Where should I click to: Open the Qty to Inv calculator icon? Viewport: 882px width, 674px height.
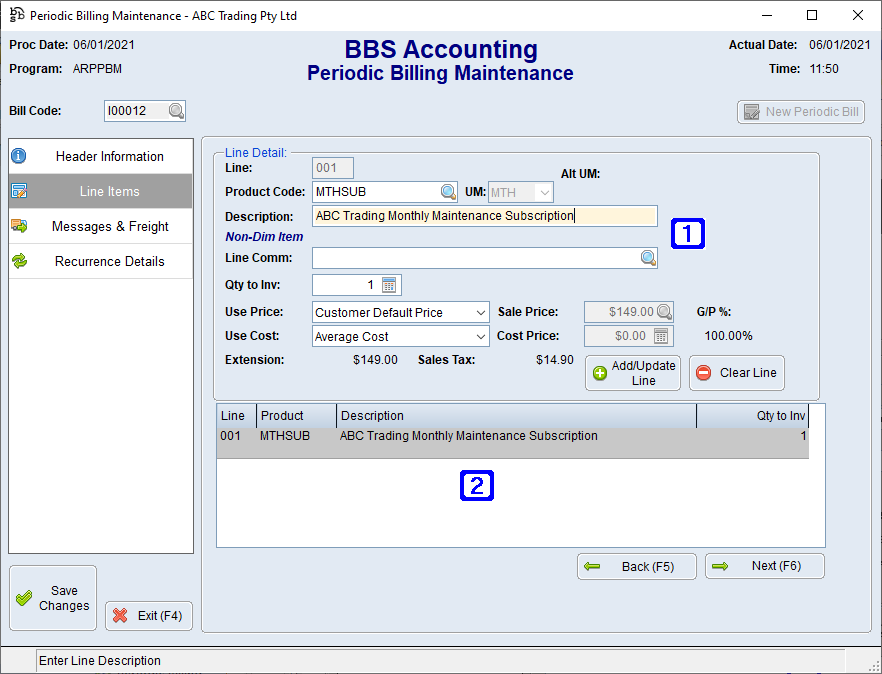tap(390, 284)
